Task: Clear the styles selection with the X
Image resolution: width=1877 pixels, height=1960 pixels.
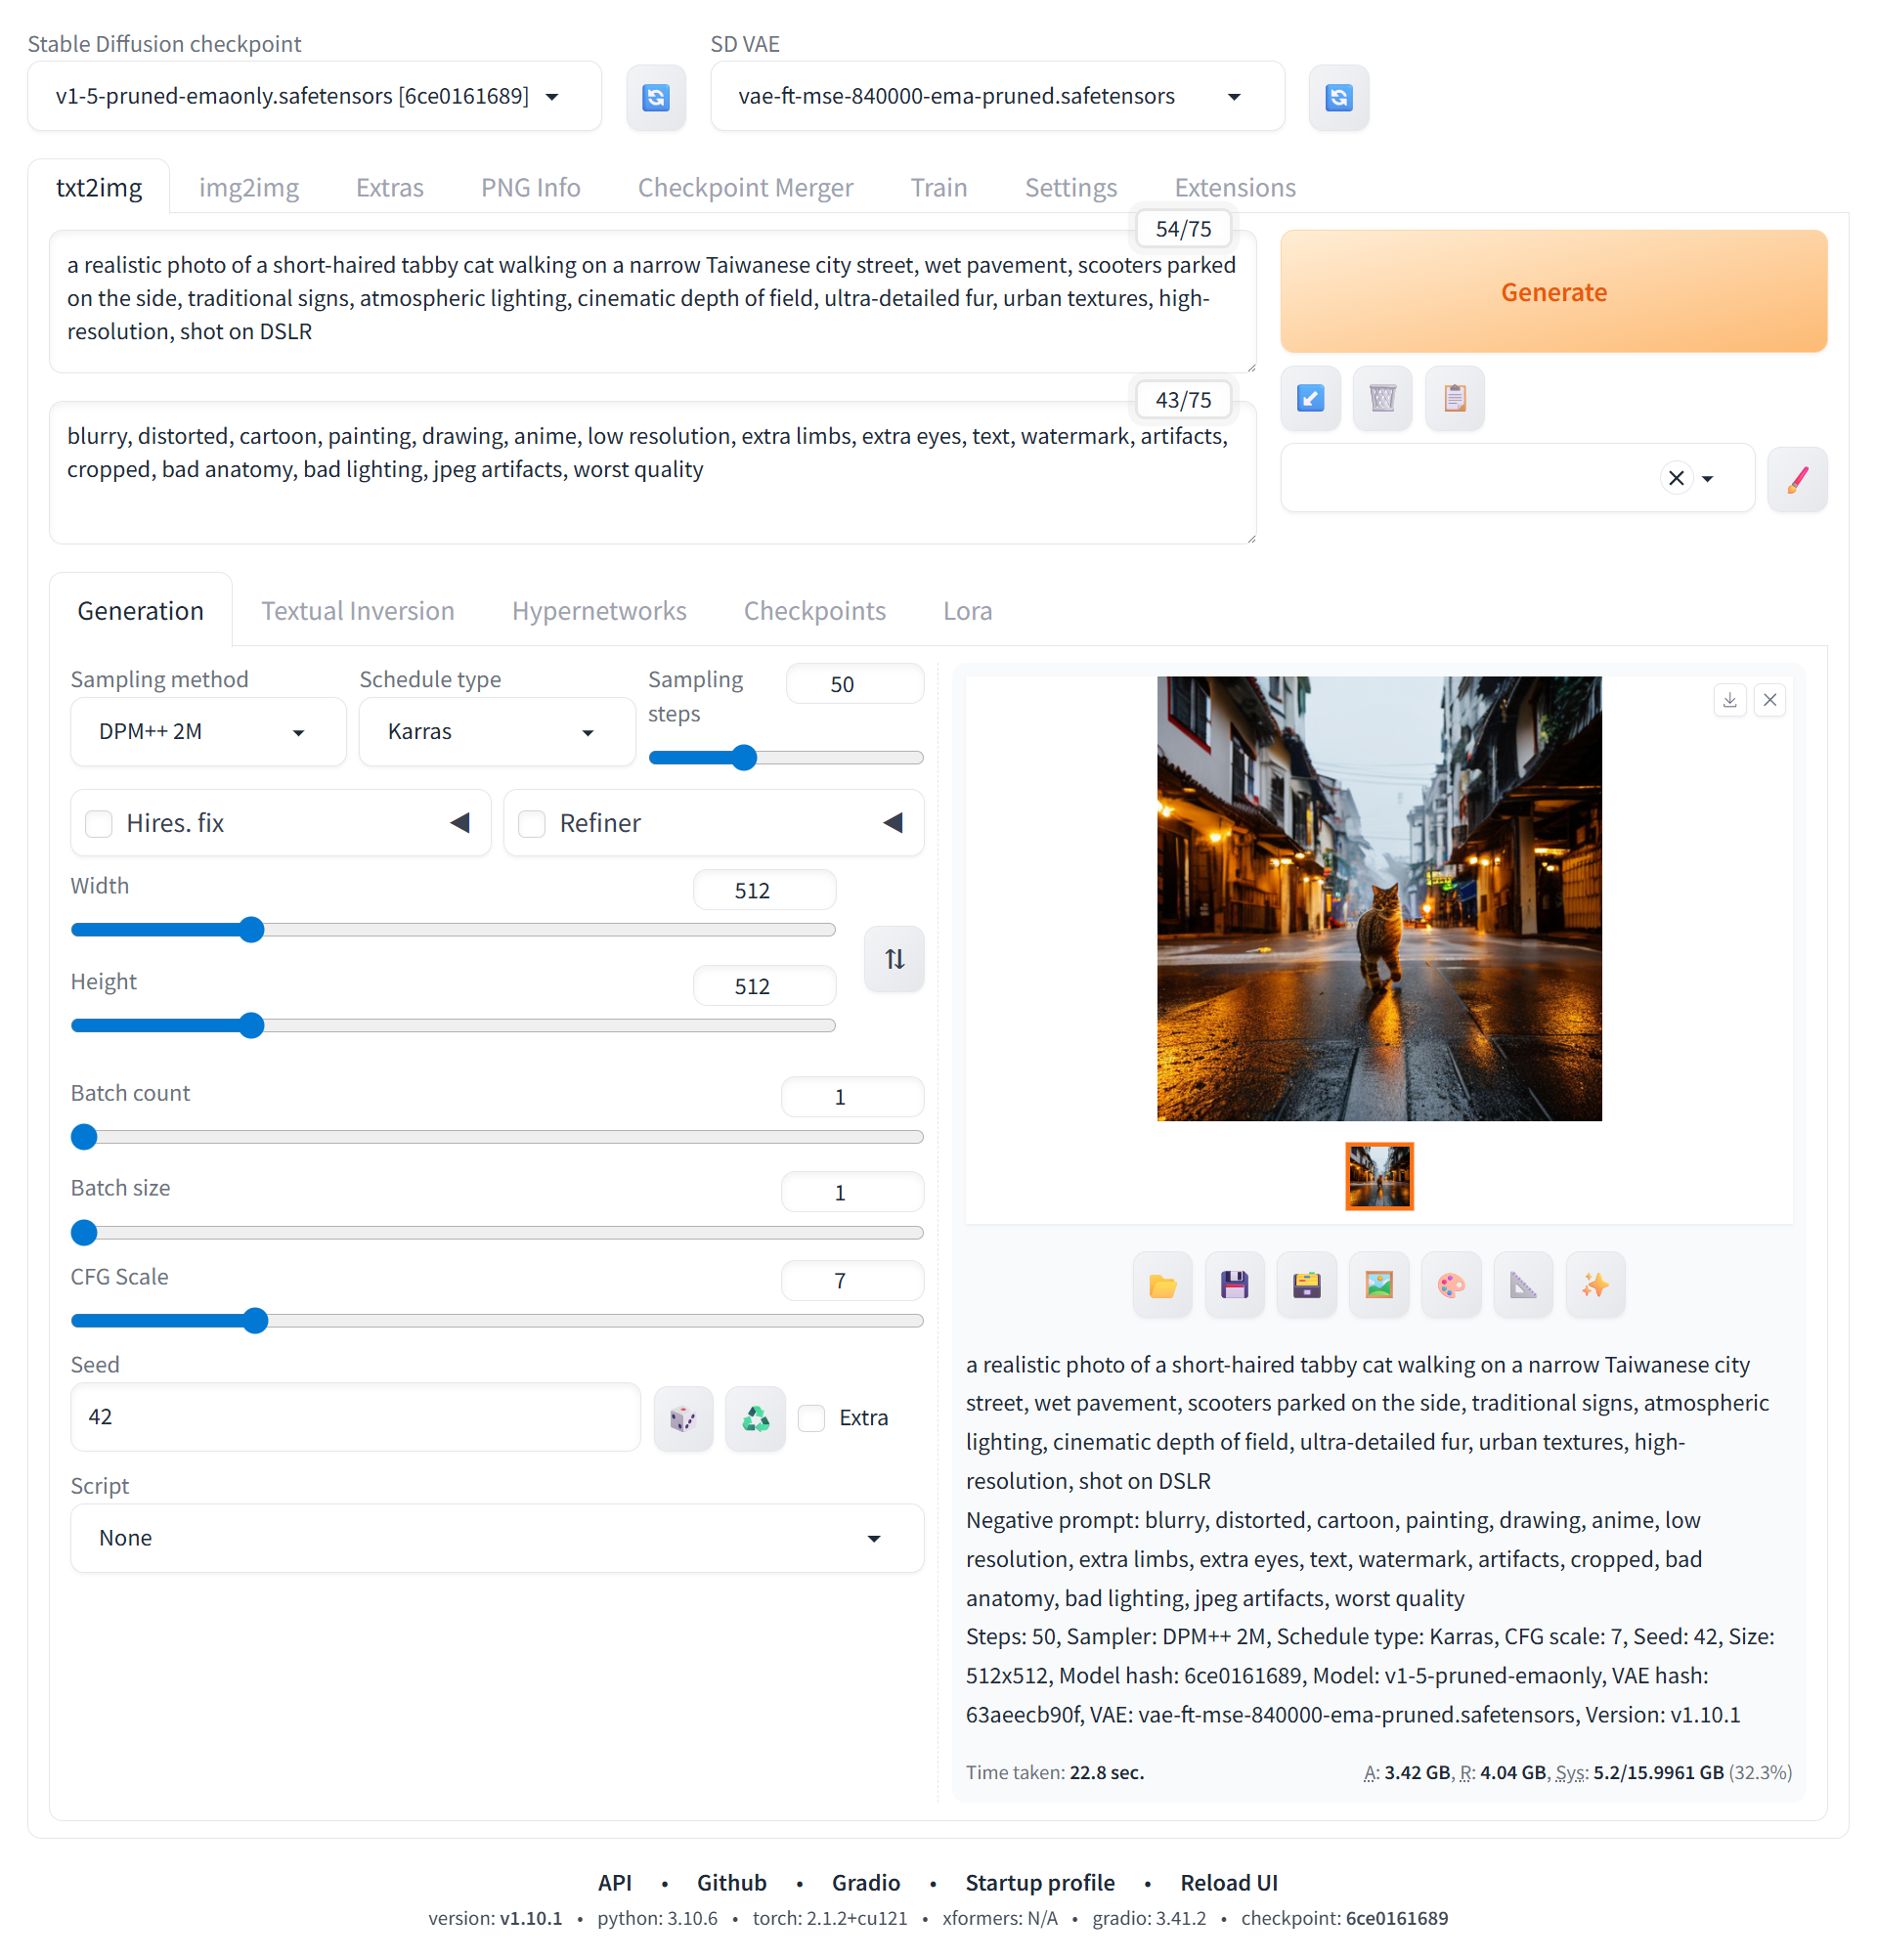Action: 1676,479
